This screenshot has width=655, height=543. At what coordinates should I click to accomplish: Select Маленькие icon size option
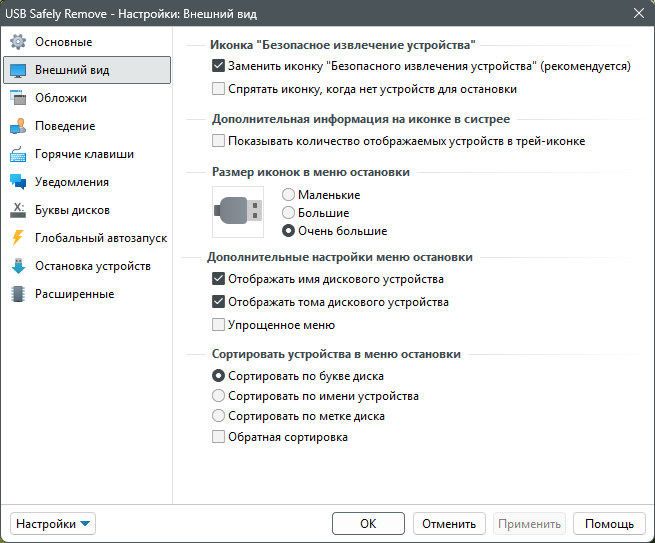[289, 195]
